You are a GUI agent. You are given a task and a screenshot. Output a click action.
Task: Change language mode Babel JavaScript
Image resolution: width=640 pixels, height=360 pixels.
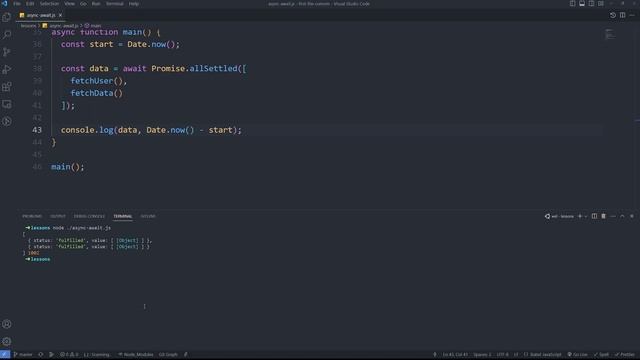[x=543, y=355]
